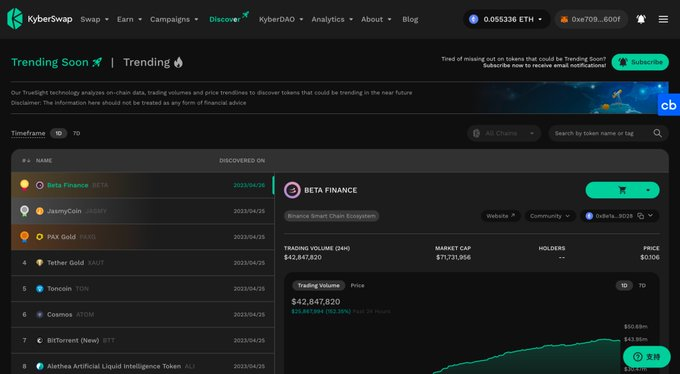Expand the contract address chevron

coord(651,216)
